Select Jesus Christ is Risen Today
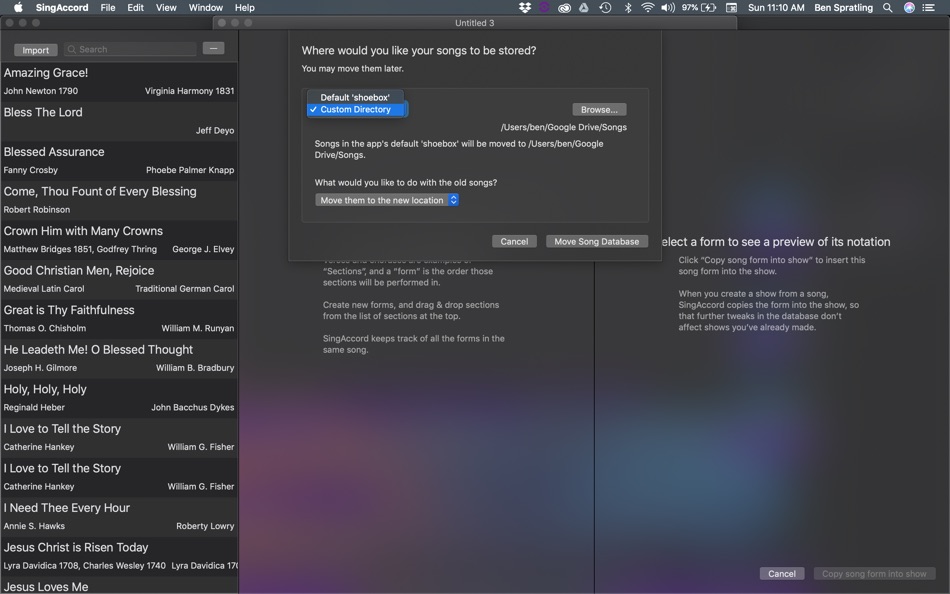The width and height of the screenshot is (950, 594). (x=119, y=556)
